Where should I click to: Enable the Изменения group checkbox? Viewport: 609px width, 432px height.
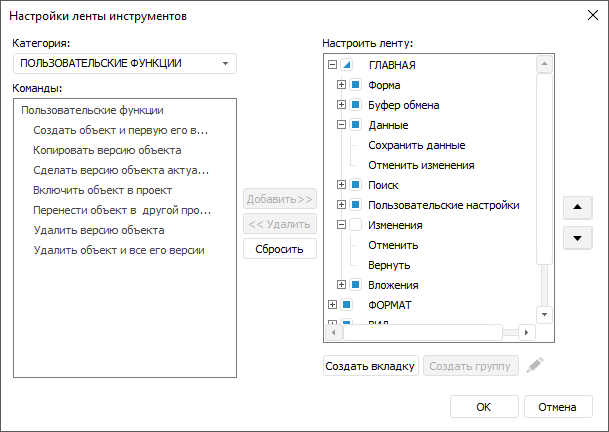(x=356, y=225)
